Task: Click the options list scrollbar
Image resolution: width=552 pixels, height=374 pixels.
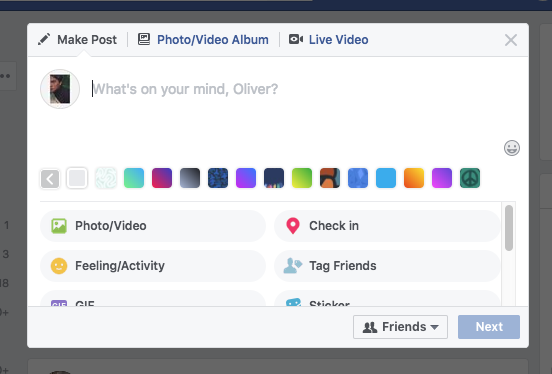Action: 509,228
